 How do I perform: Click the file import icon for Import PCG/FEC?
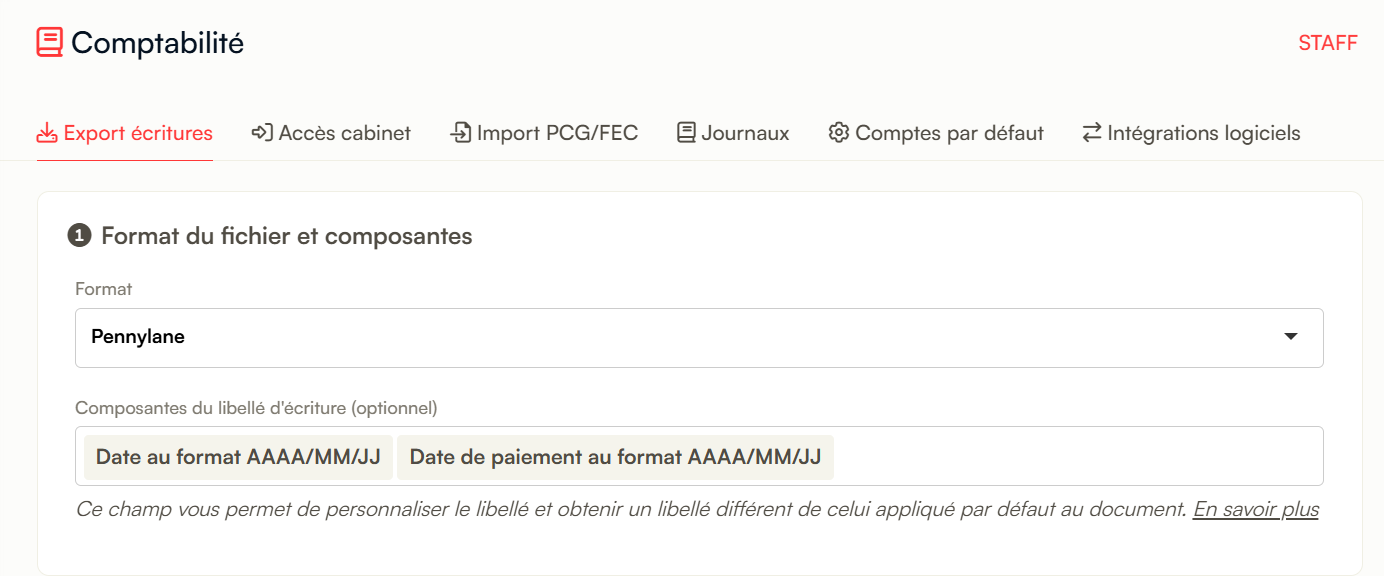[461, 133]
